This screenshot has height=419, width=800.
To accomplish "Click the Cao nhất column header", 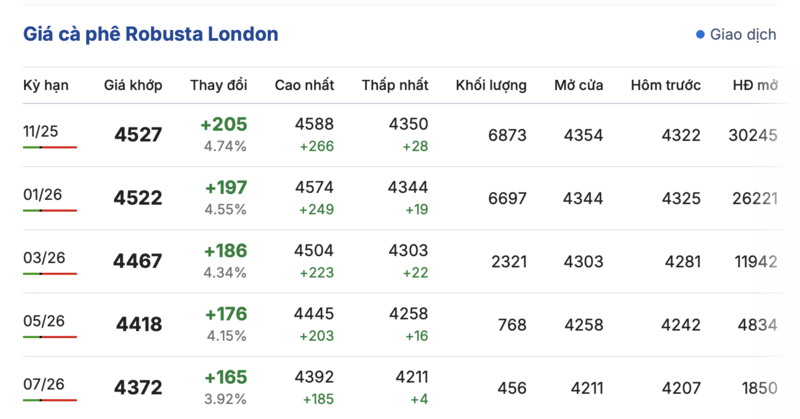I will 305,85.
